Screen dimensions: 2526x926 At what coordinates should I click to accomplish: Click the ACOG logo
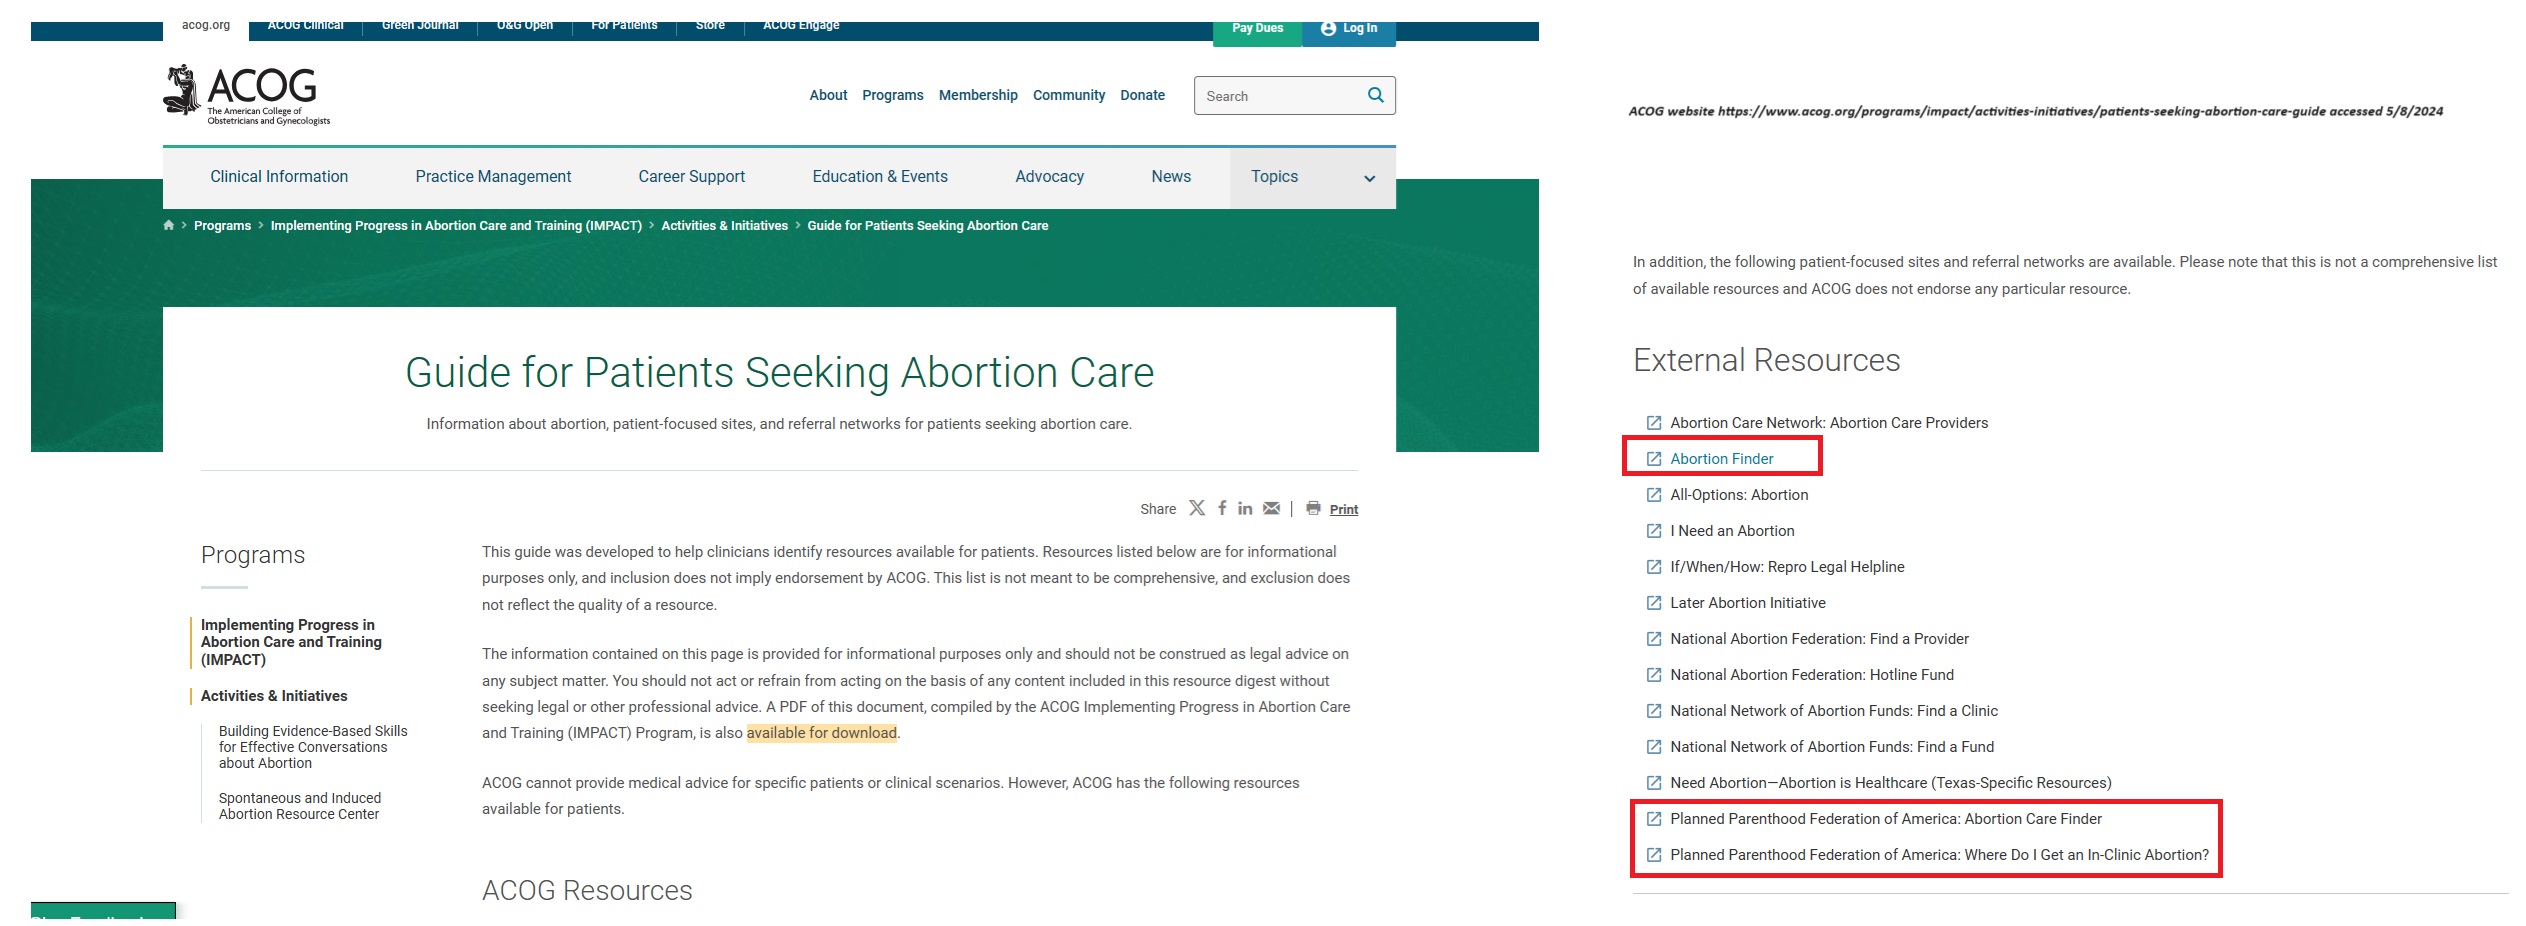pos(246,95)
